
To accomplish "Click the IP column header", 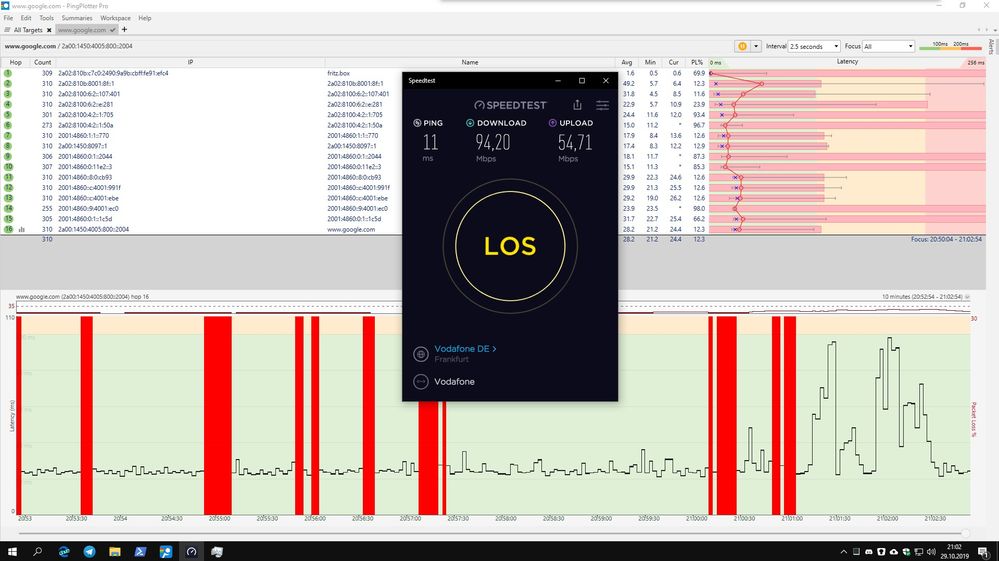I will [x=190, y=62].
